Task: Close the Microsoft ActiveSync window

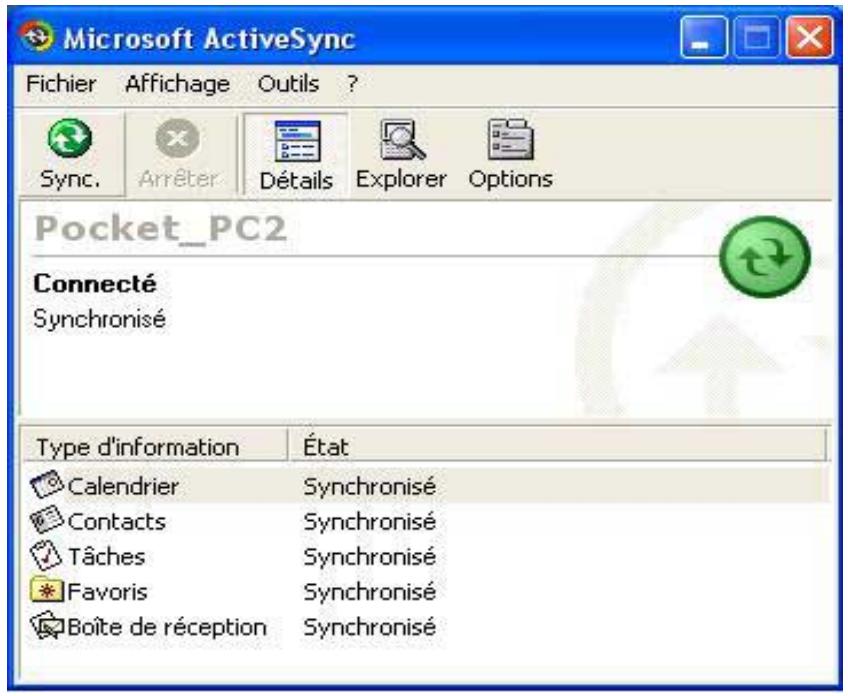Action: [810, 37]
